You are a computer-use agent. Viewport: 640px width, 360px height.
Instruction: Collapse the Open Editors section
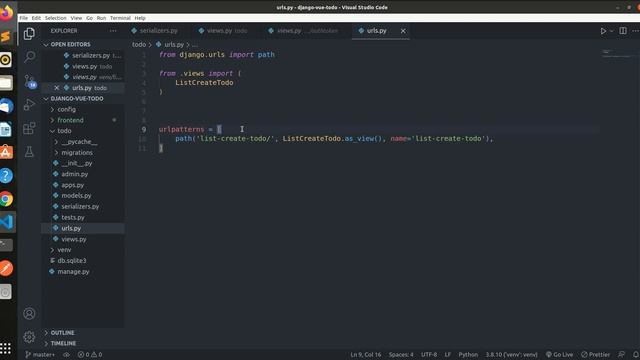click(70, 44)
